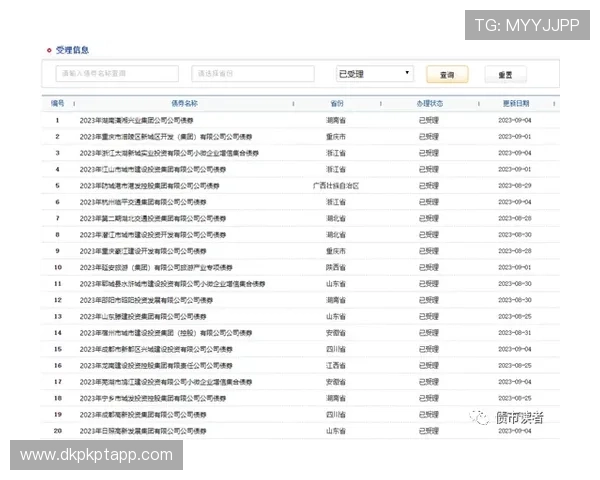Select 陕西省 province cell in row 10
This screenshot has width=600, height=480.
pyautogui.click(x=336, y=268)
